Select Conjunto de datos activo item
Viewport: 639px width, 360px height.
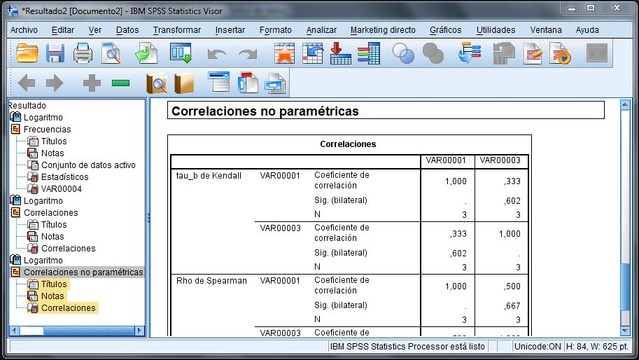[x=88, y=165]
